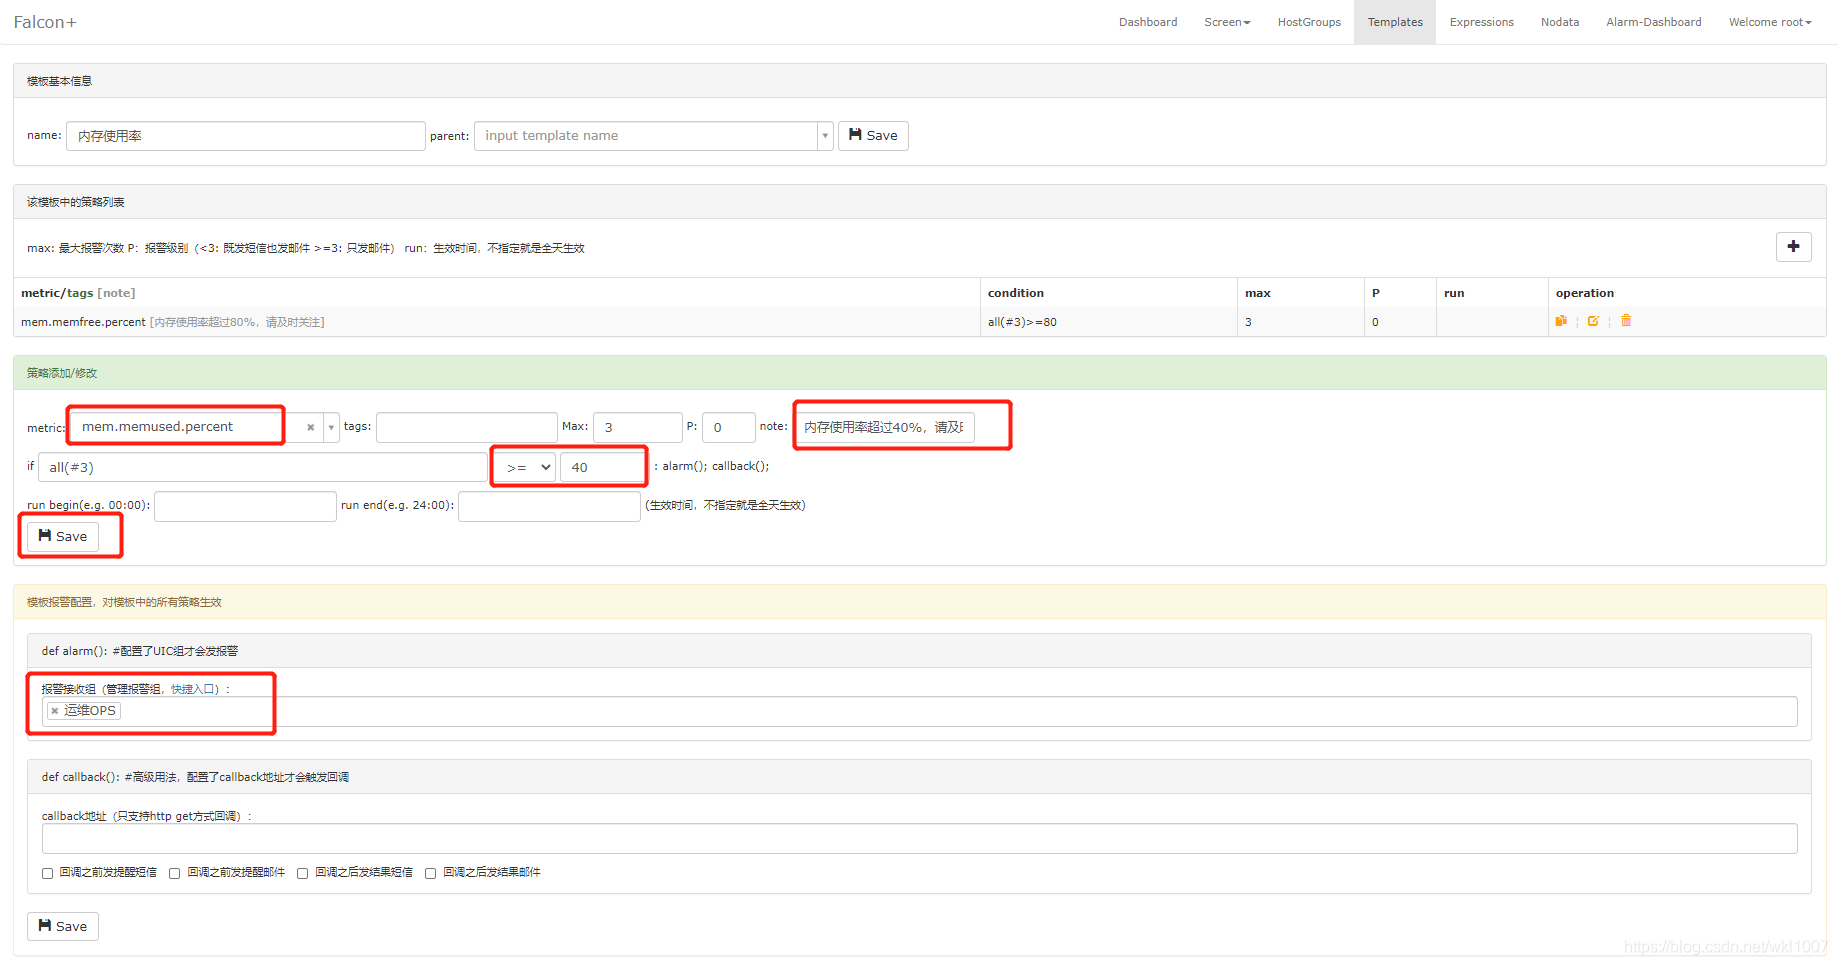Check 回调之前发提醒短信 option
Image resolution: width=1838 pixels, height=965 pixels.
pyautogui.click(x=47, y=873)
